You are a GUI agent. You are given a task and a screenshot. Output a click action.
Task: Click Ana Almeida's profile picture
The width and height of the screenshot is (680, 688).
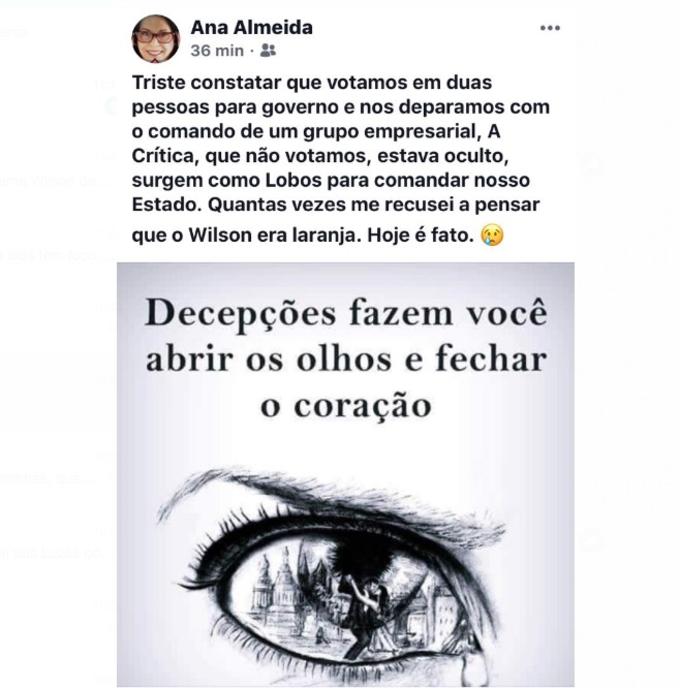[x=156, y=39]
